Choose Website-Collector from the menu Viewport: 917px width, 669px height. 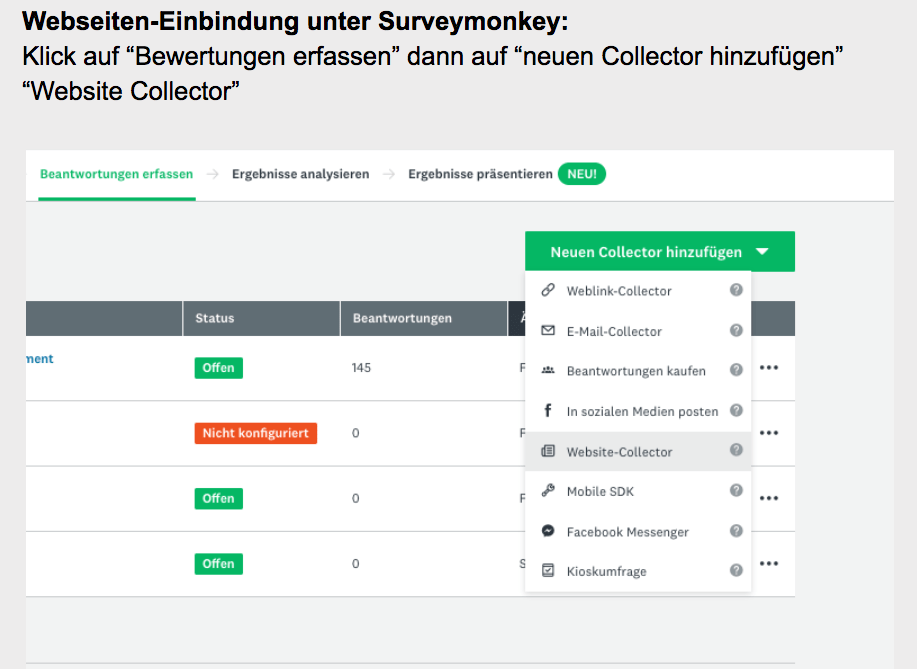click(x=619, y=452)
